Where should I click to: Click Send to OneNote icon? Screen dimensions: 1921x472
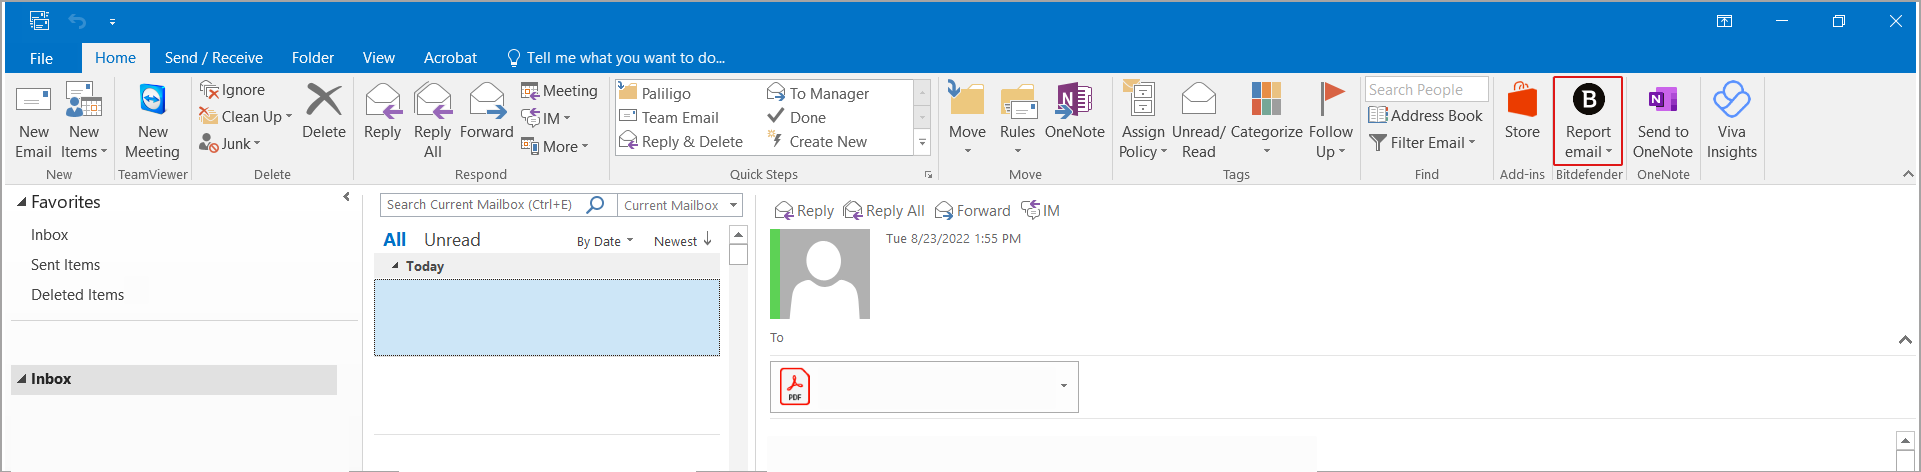coord(1662,101)
